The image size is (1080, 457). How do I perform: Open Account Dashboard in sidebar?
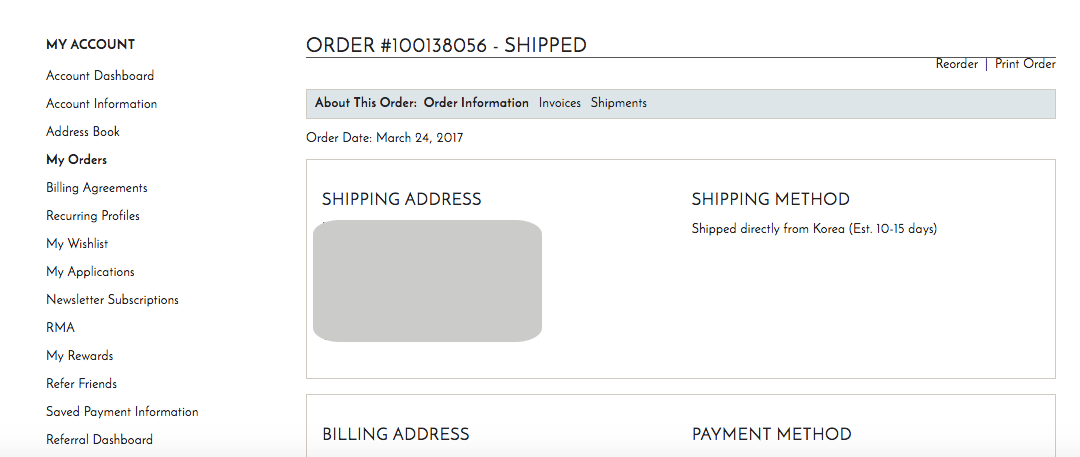(x=100, y=76)
